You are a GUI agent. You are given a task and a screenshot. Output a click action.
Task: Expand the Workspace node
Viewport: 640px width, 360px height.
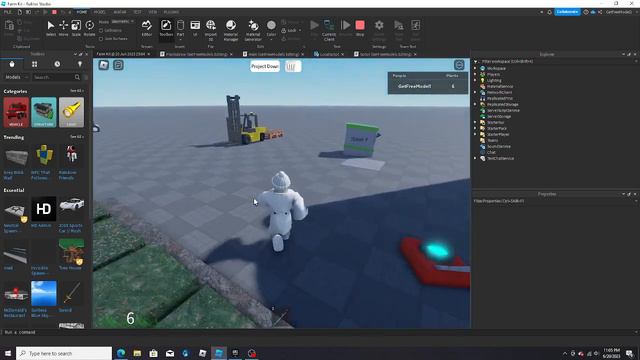point(476,69)
